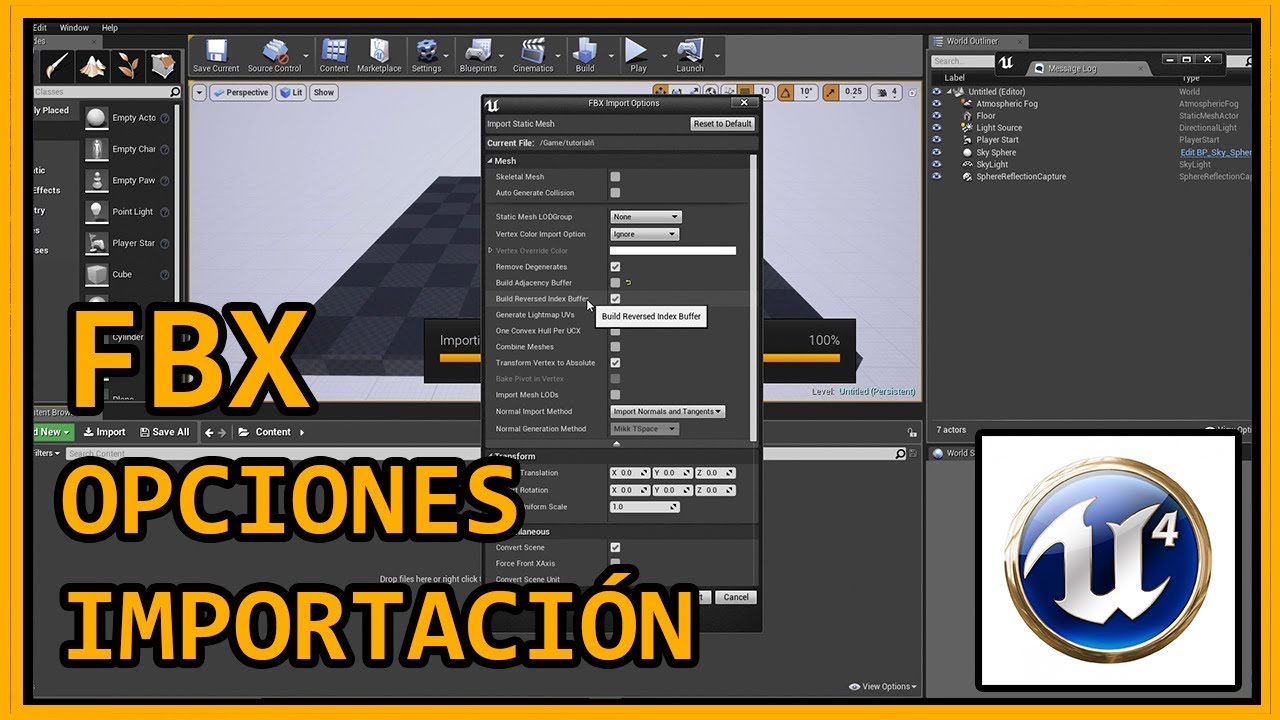Uncheck Build Reversed Index Buffer checkbox
This screenshot has height=720, width=1280.
pos(615,299)
